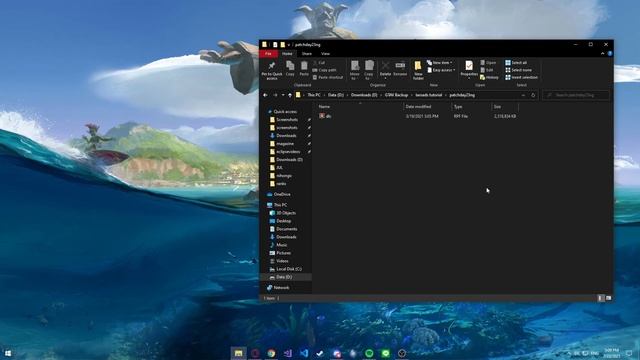Click Downloads (D) in address bar
The width and height of the screenshot is (640, 360).
(x=364, y=95)
